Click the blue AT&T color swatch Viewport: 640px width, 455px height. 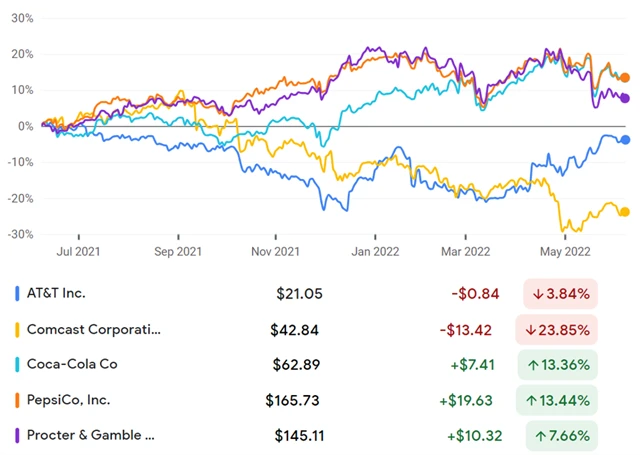[17, 294]
